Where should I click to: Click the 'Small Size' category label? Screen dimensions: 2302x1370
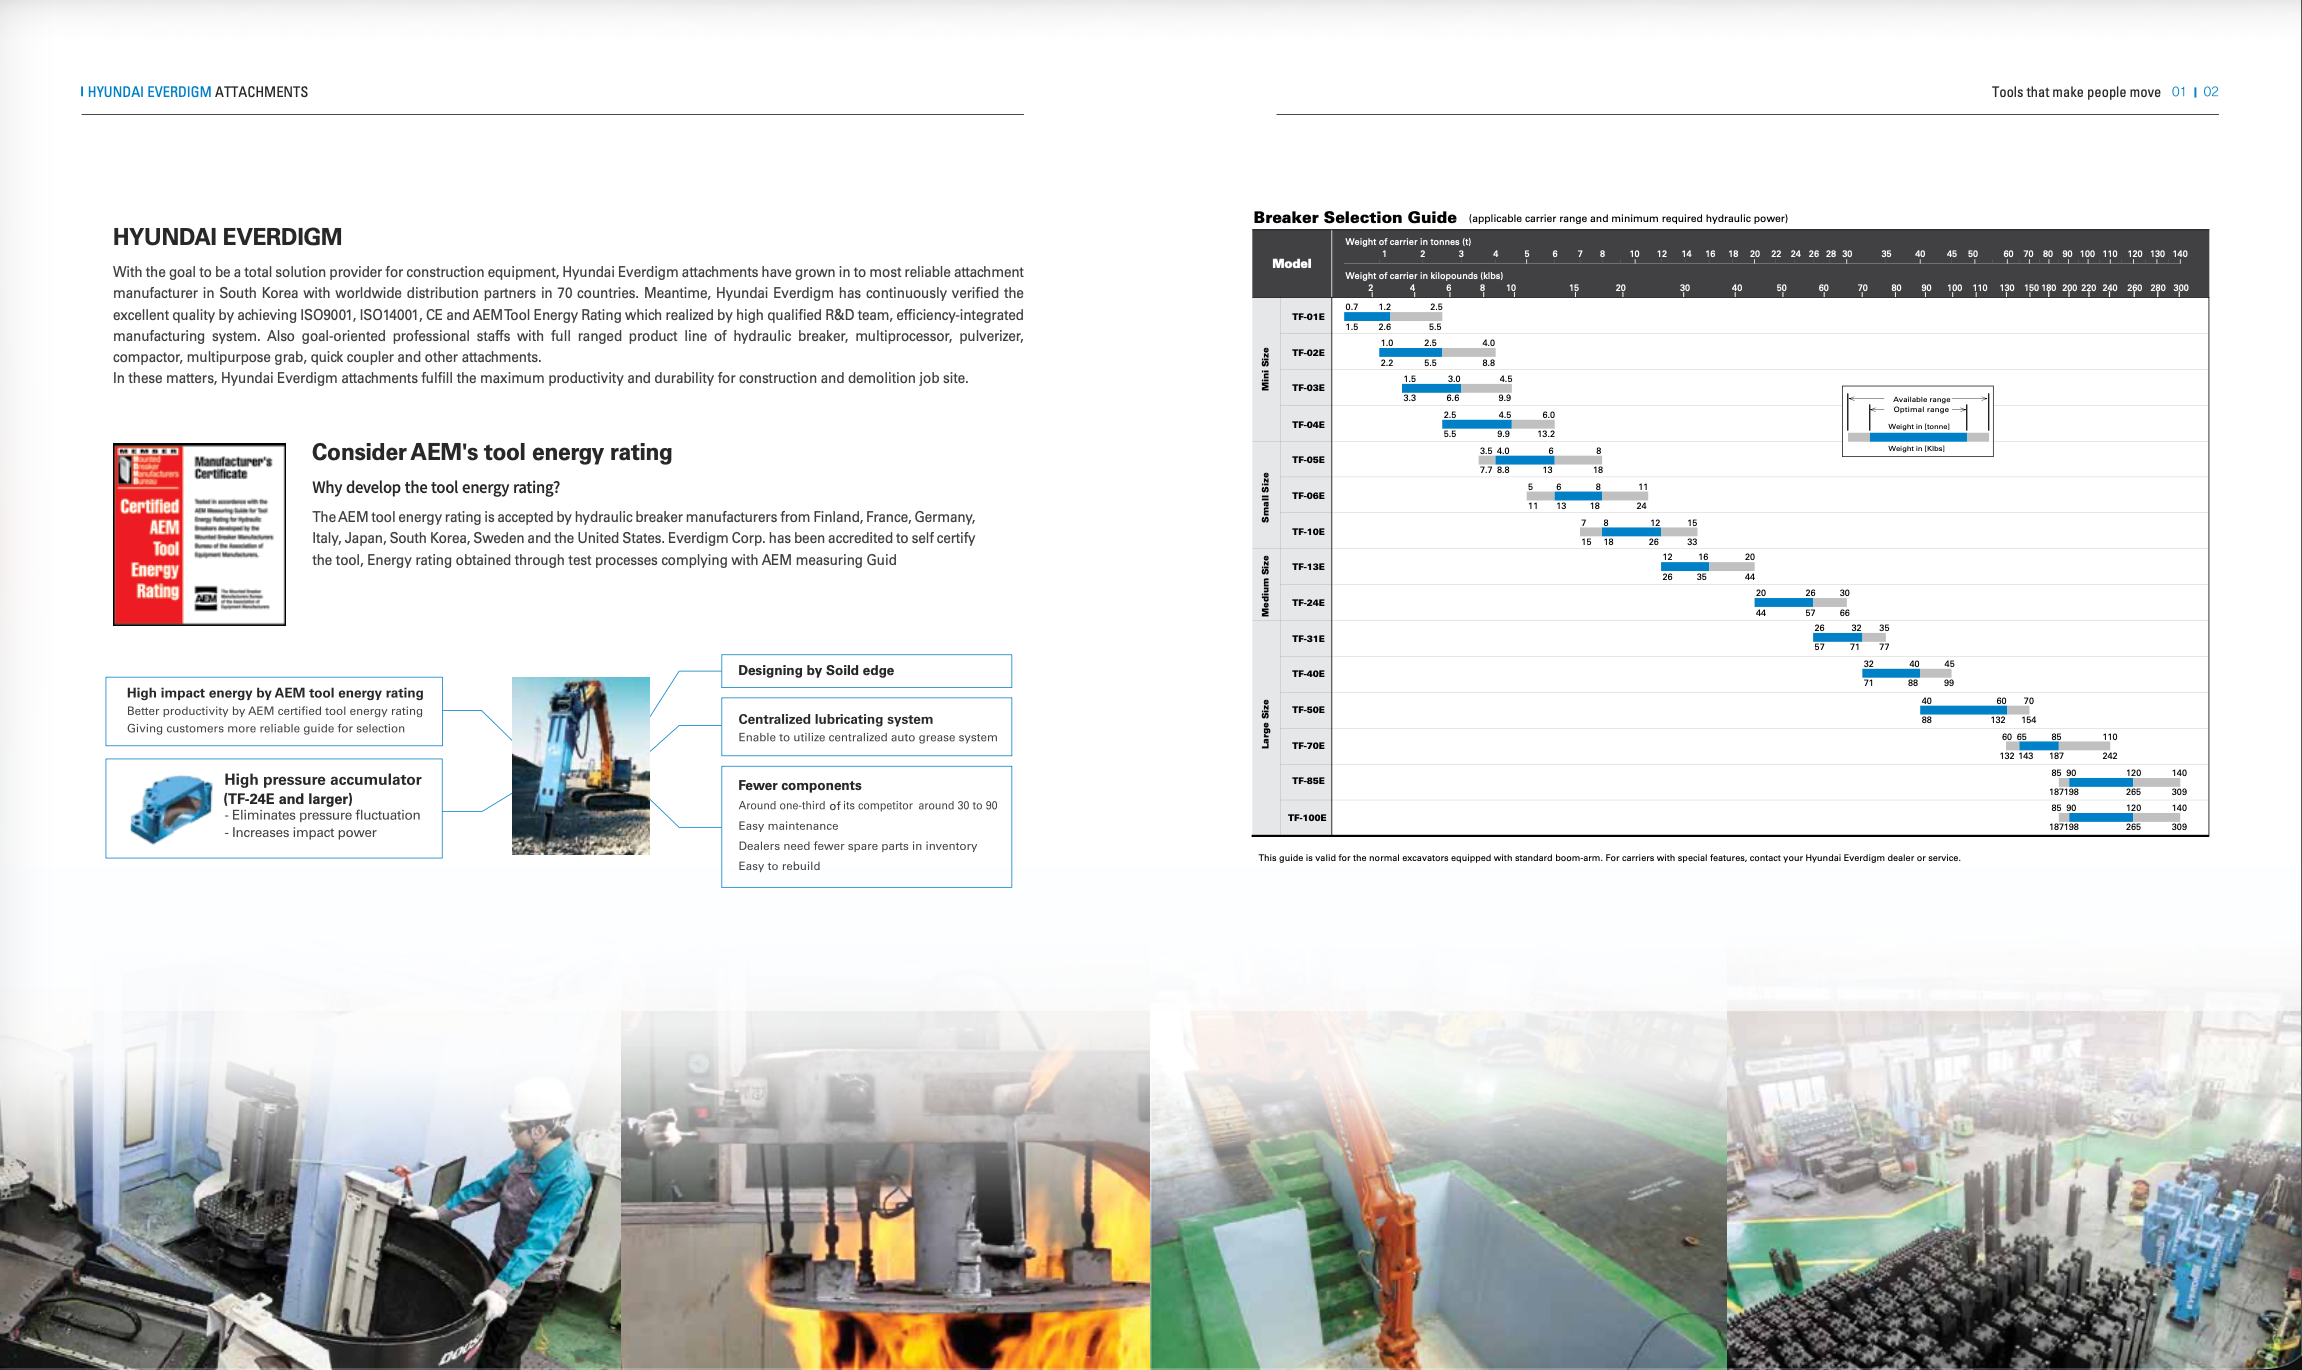click(x=1265, y=498)
